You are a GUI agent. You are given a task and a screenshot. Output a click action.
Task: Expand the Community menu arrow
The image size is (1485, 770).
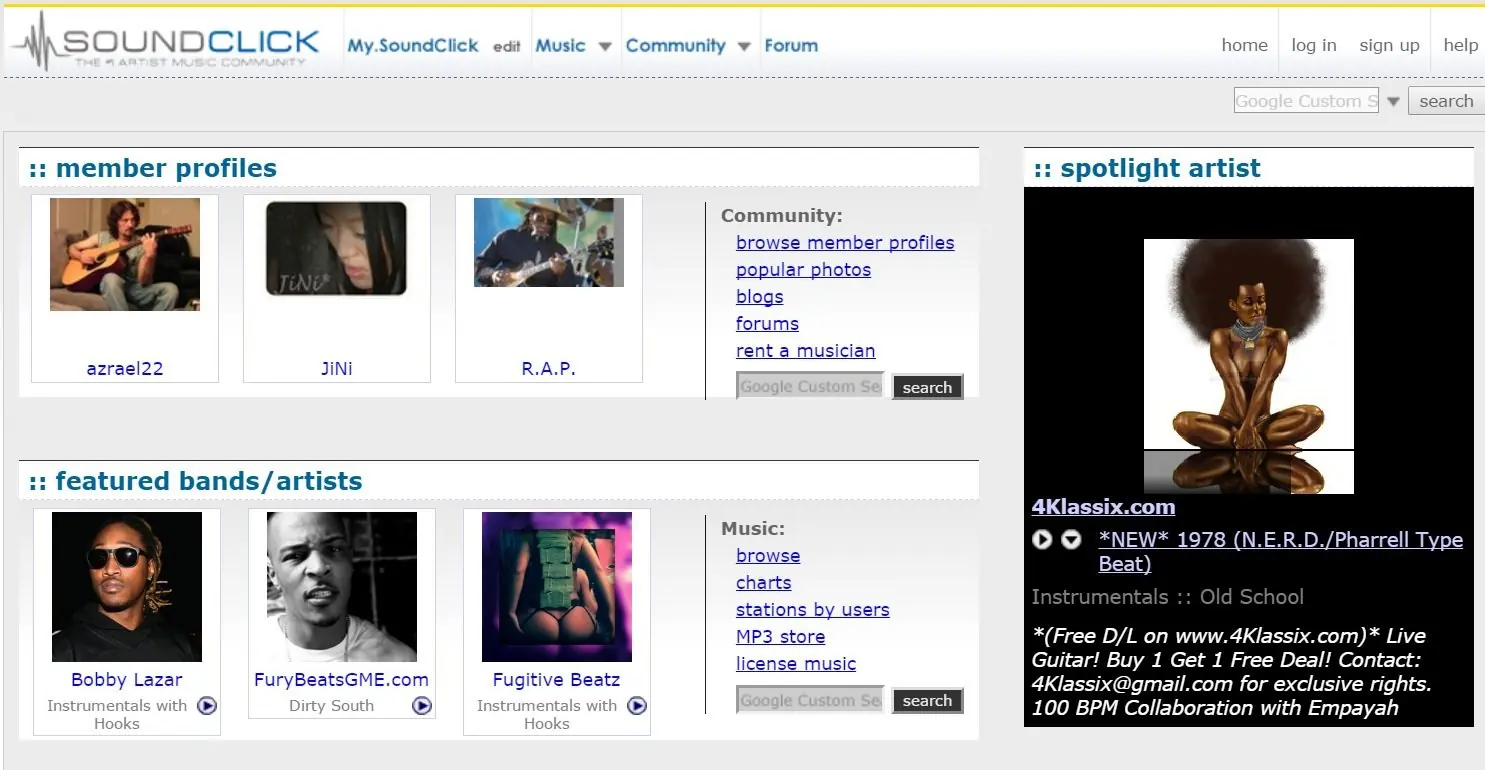pyautogui.click(x=744, y=46)
